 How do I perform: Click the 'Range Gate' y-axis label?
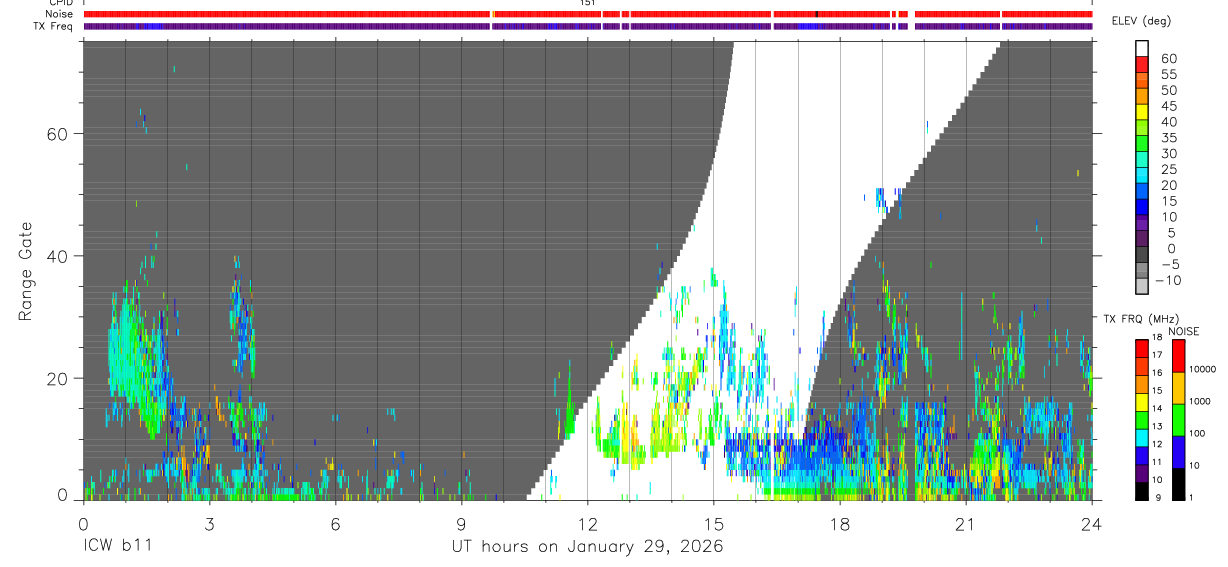[x=24, y=272]
